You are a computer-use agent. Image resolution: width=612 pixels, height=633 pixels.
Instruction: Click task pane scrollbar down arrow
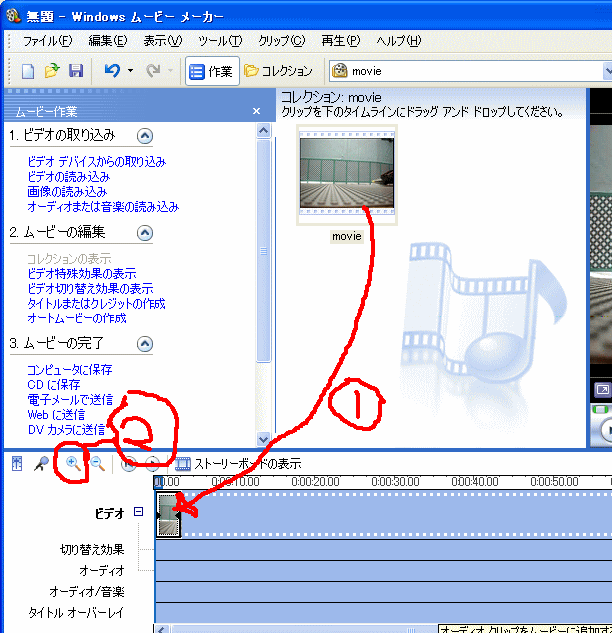[263, 439]
